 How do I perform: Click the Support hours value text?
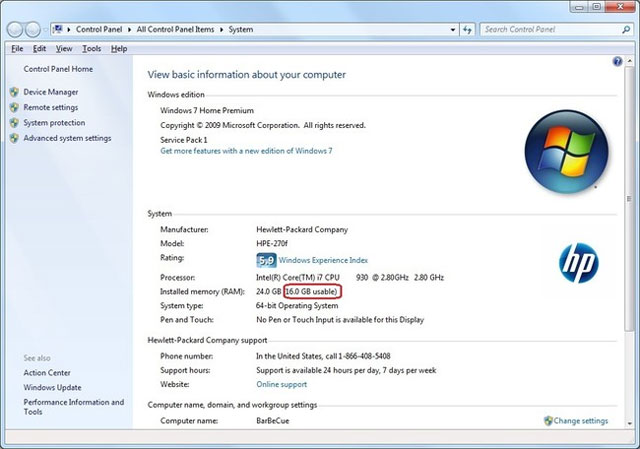tap(346, 370)
